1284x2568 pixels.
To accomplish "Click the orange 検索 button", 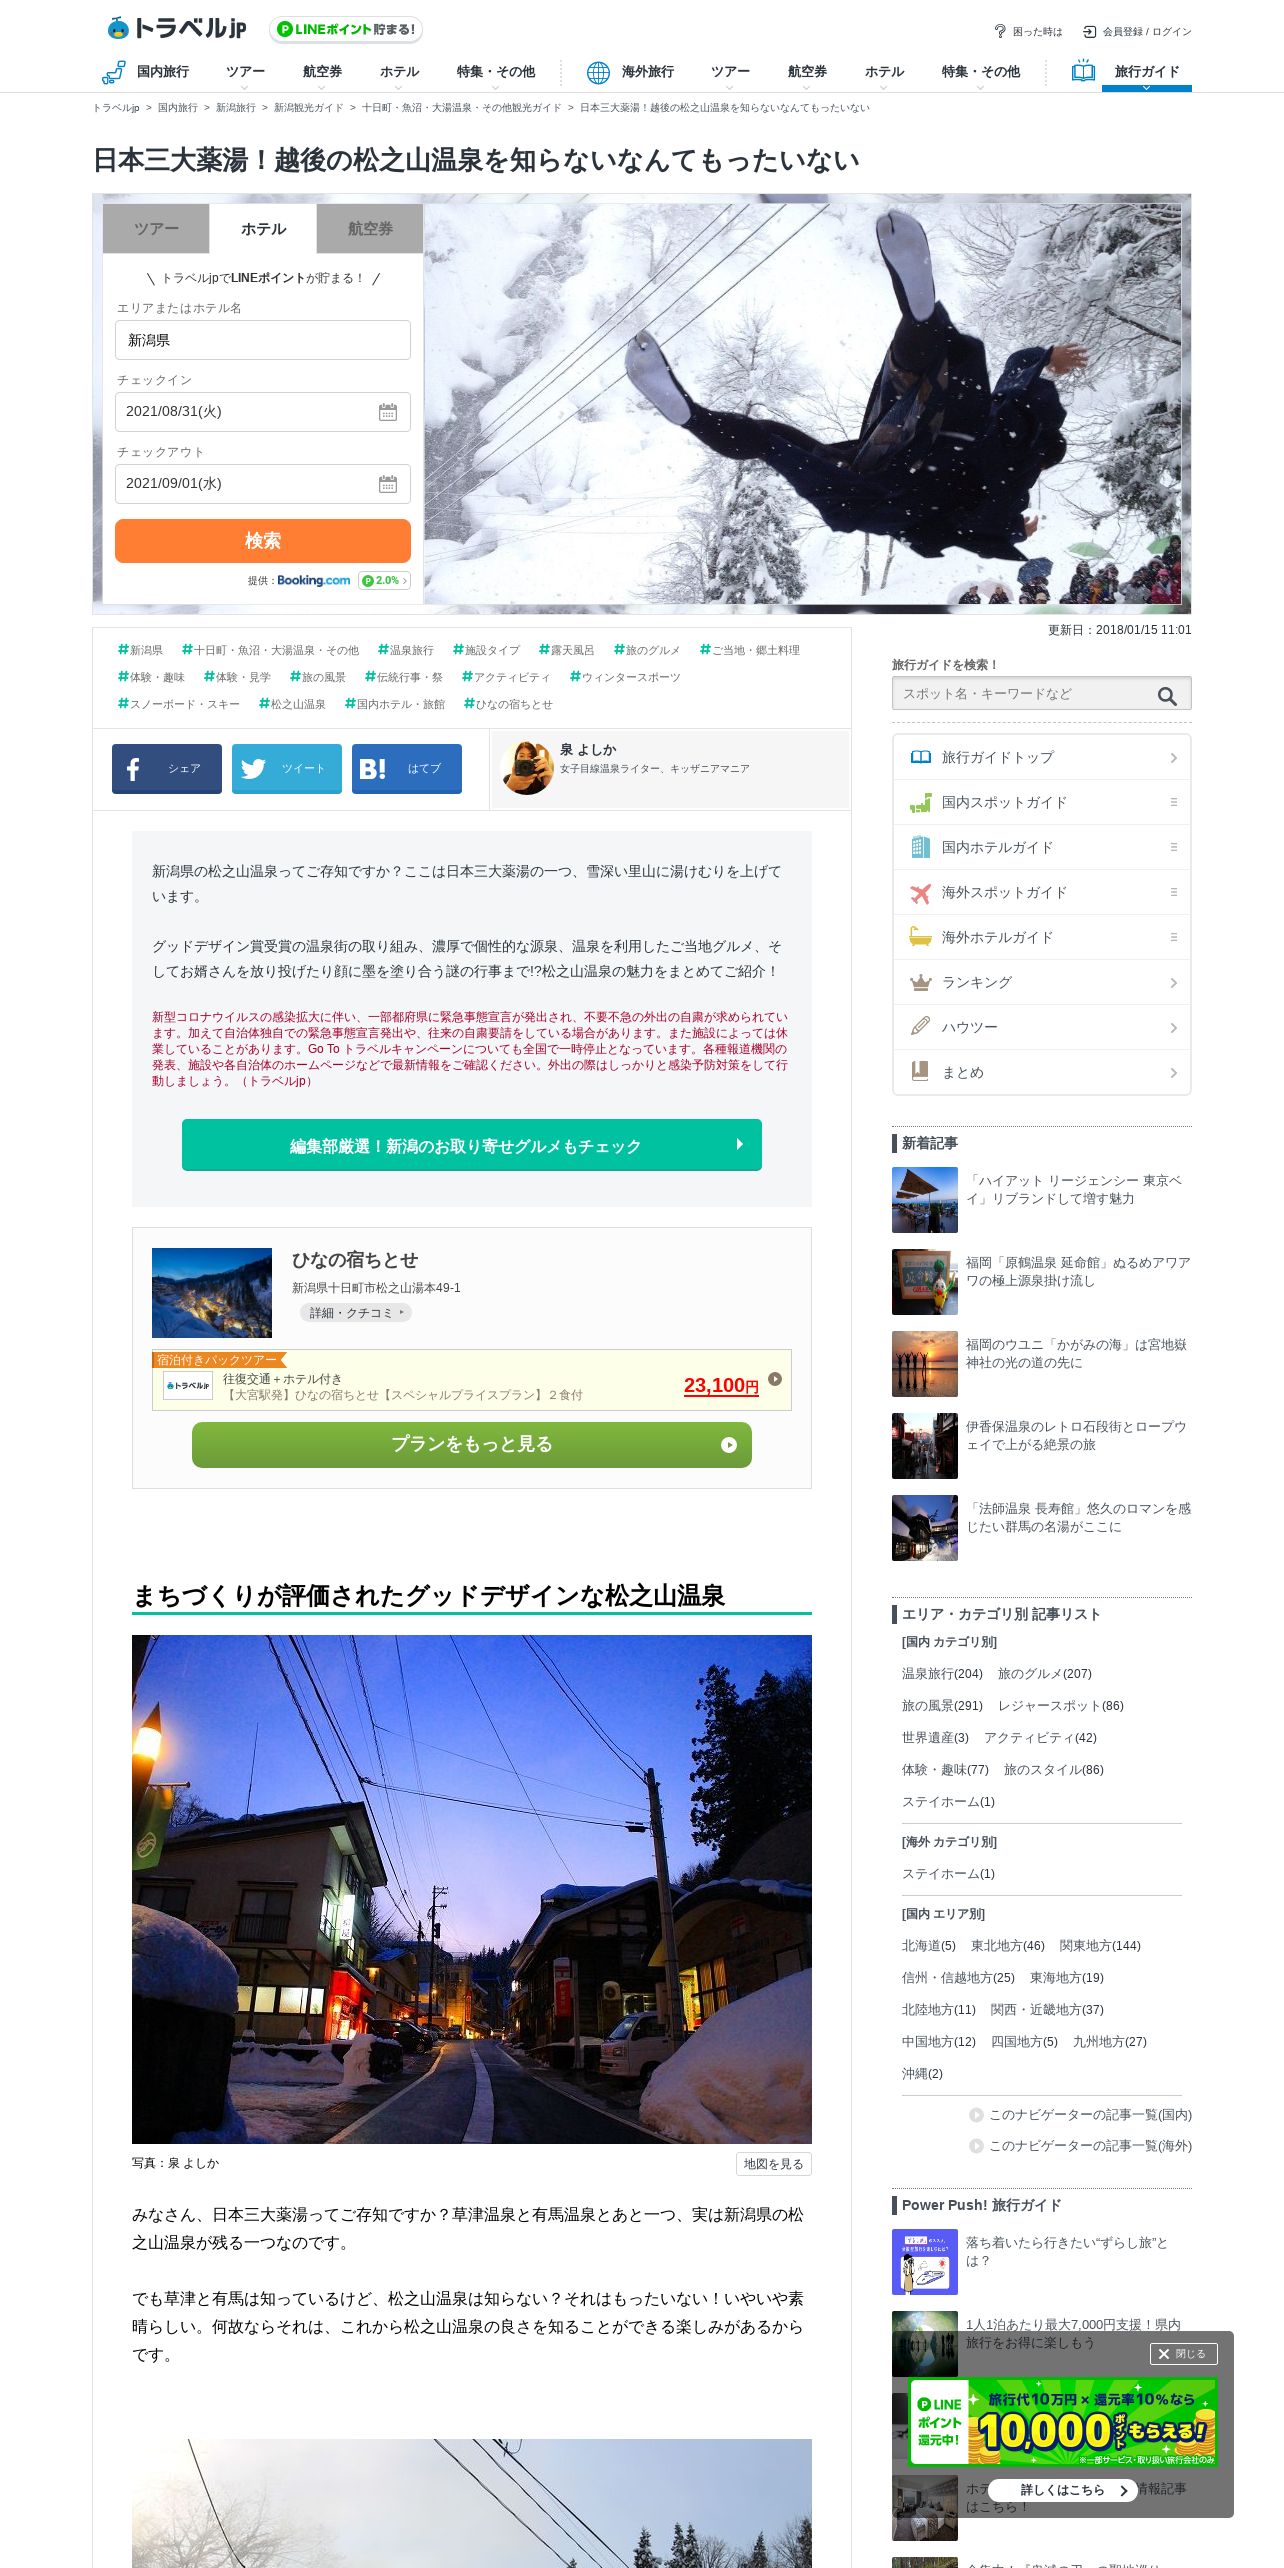I will click(263, 541).
